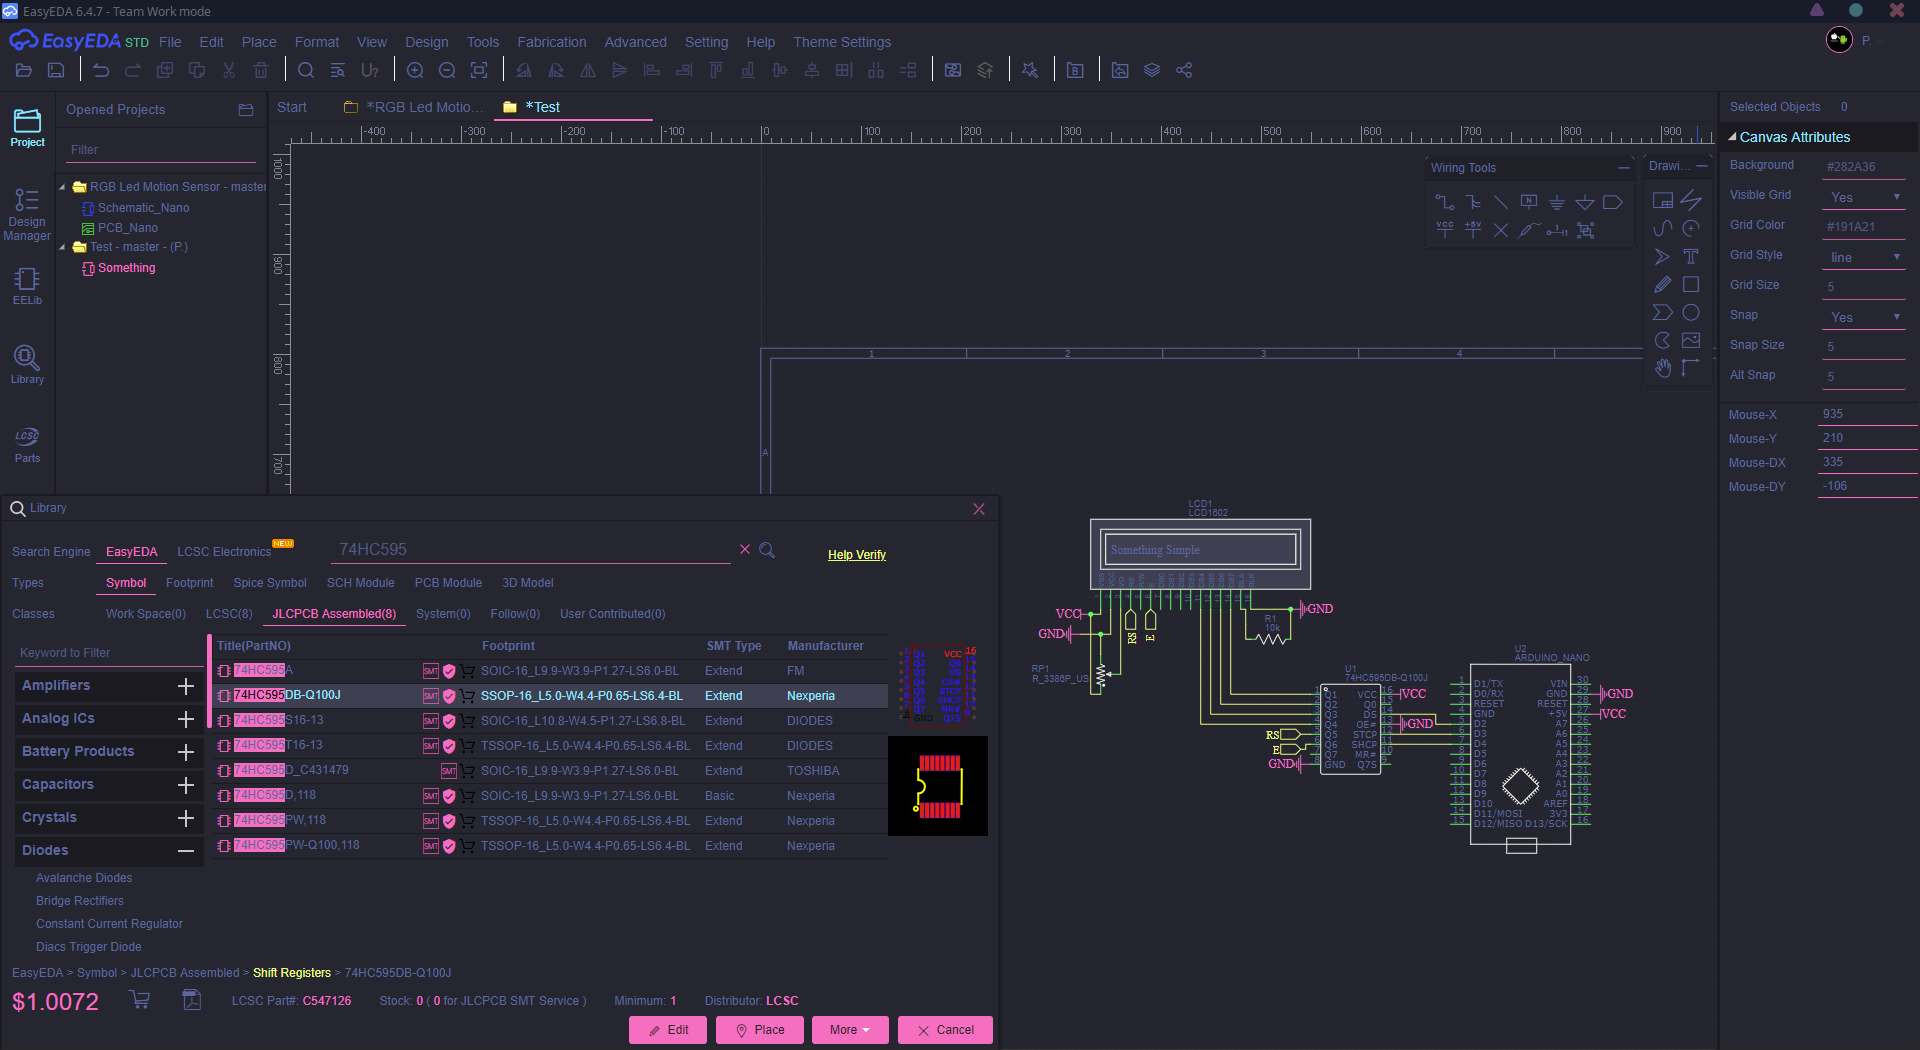The height and width of the screenshot is (1050, 1920).
Task: Switch search engine to LCSC Electronics
Action: (224, 552)
